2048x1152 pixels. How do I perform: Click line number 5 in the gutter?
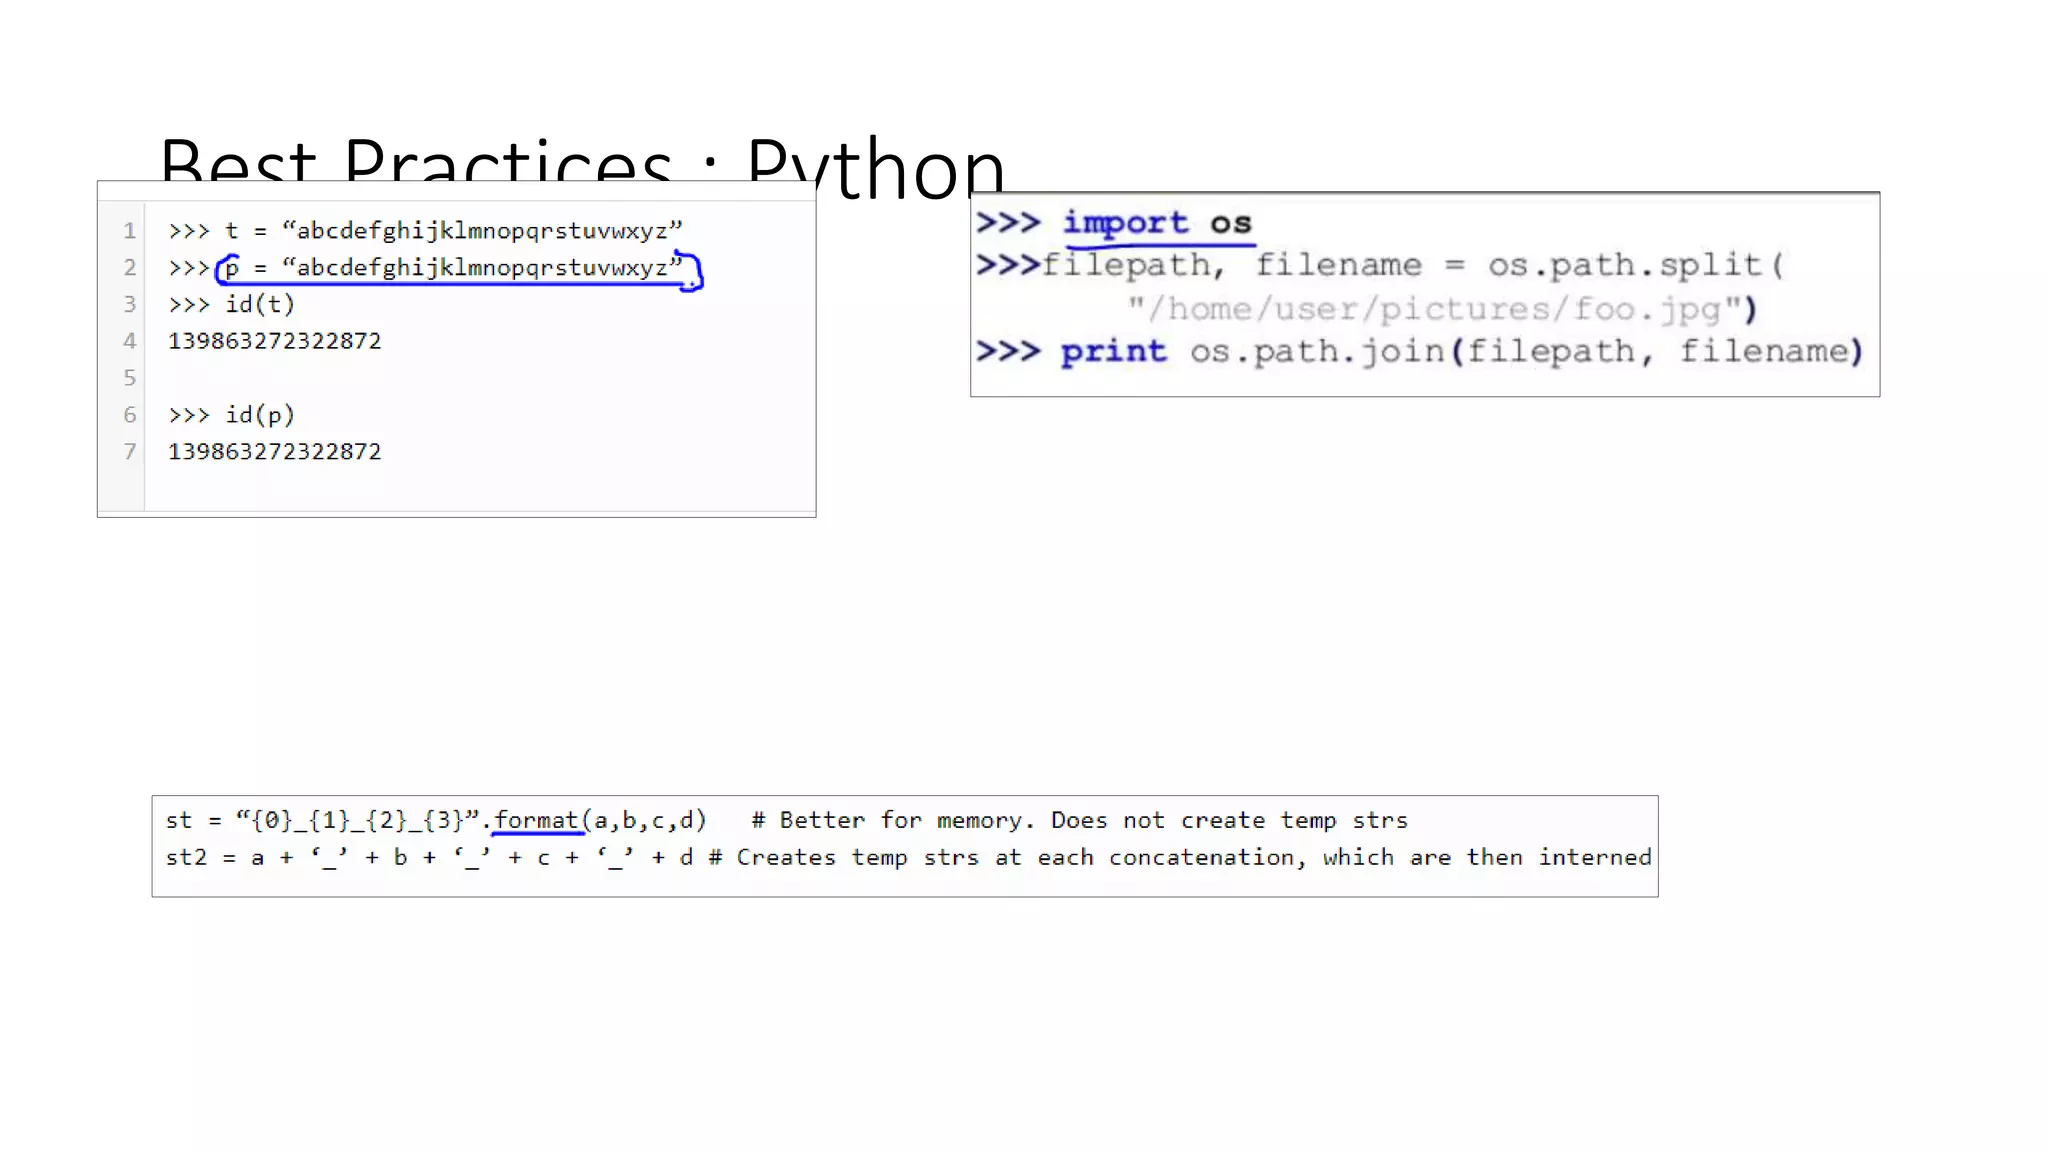click(129, 378)
